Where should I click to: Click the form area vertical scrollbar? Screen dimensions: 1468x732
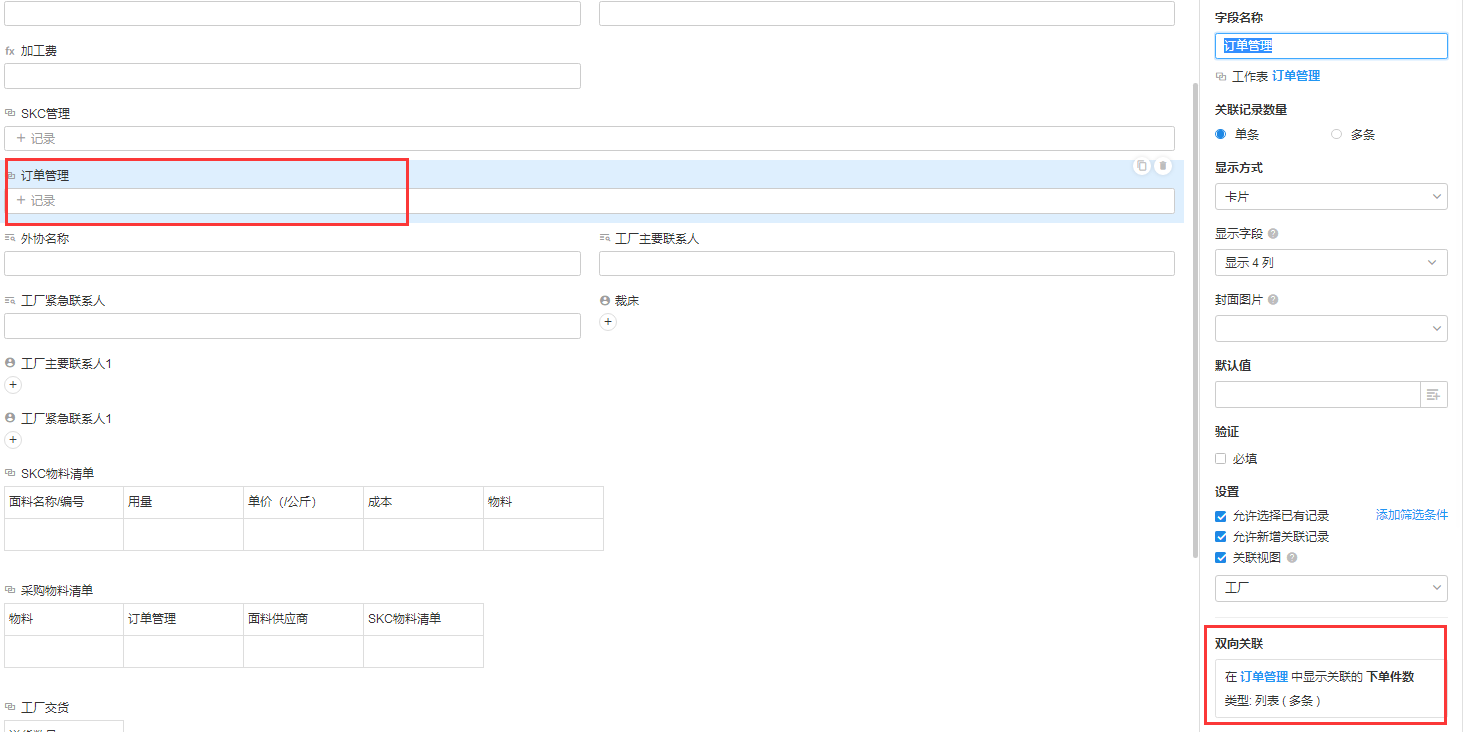[1194, 320]
